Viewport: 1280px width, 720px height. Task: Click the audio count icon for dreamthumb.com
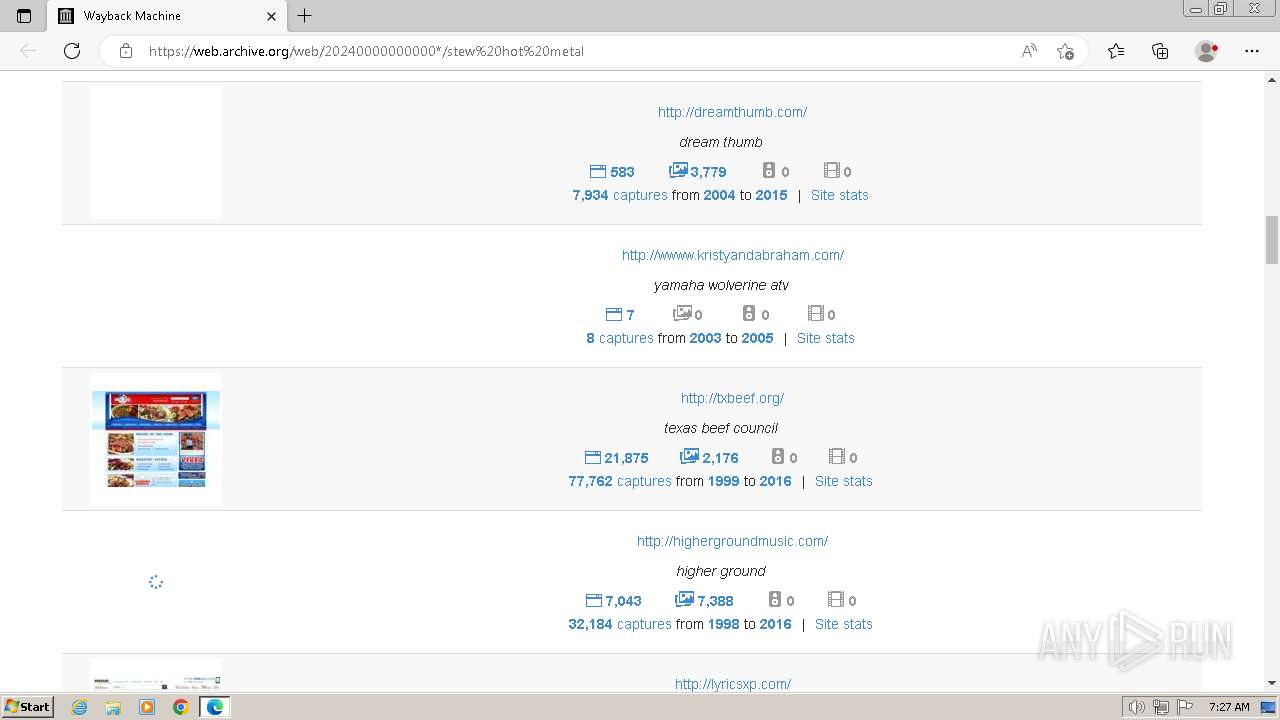click(x=769, y=171)
